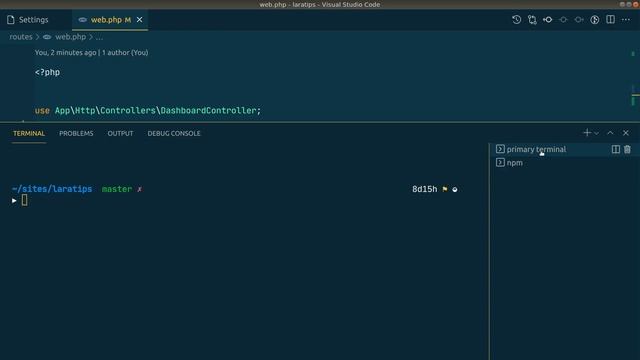
Task: Create a new terminal with plus icon
Action: [587, 133]
